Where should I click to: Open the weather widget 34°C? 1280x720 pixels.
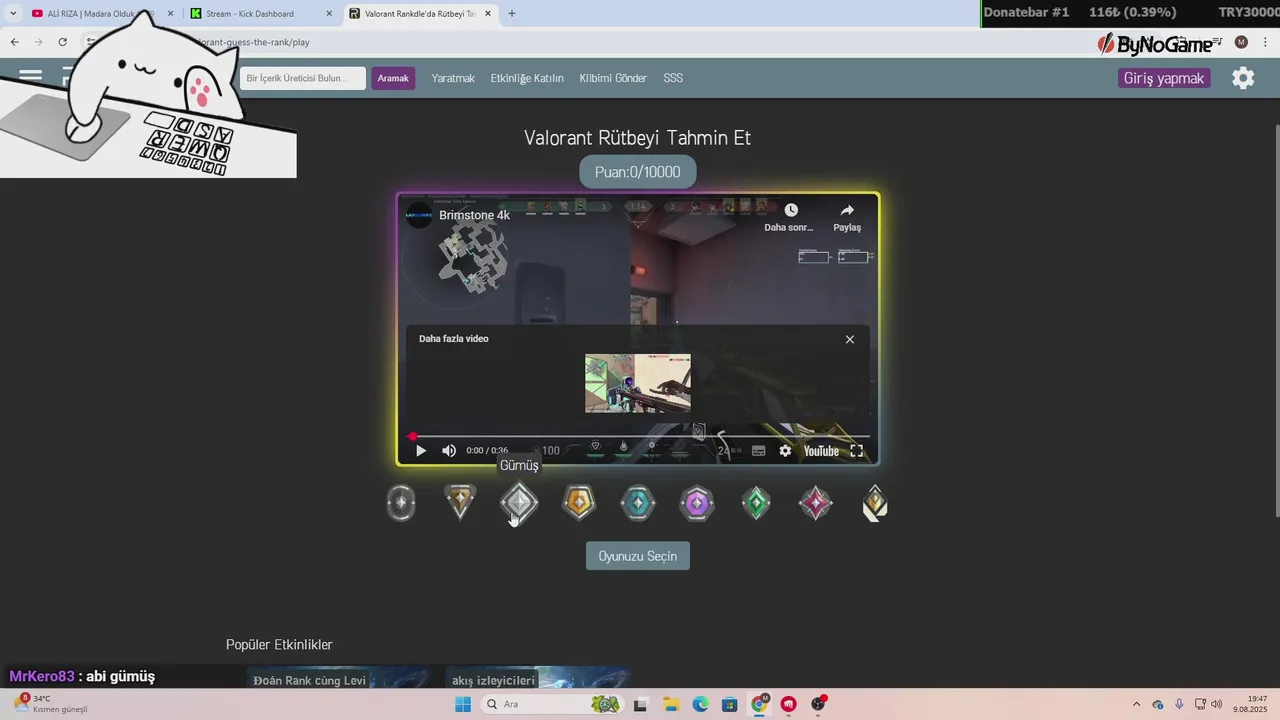coord(50,704)
